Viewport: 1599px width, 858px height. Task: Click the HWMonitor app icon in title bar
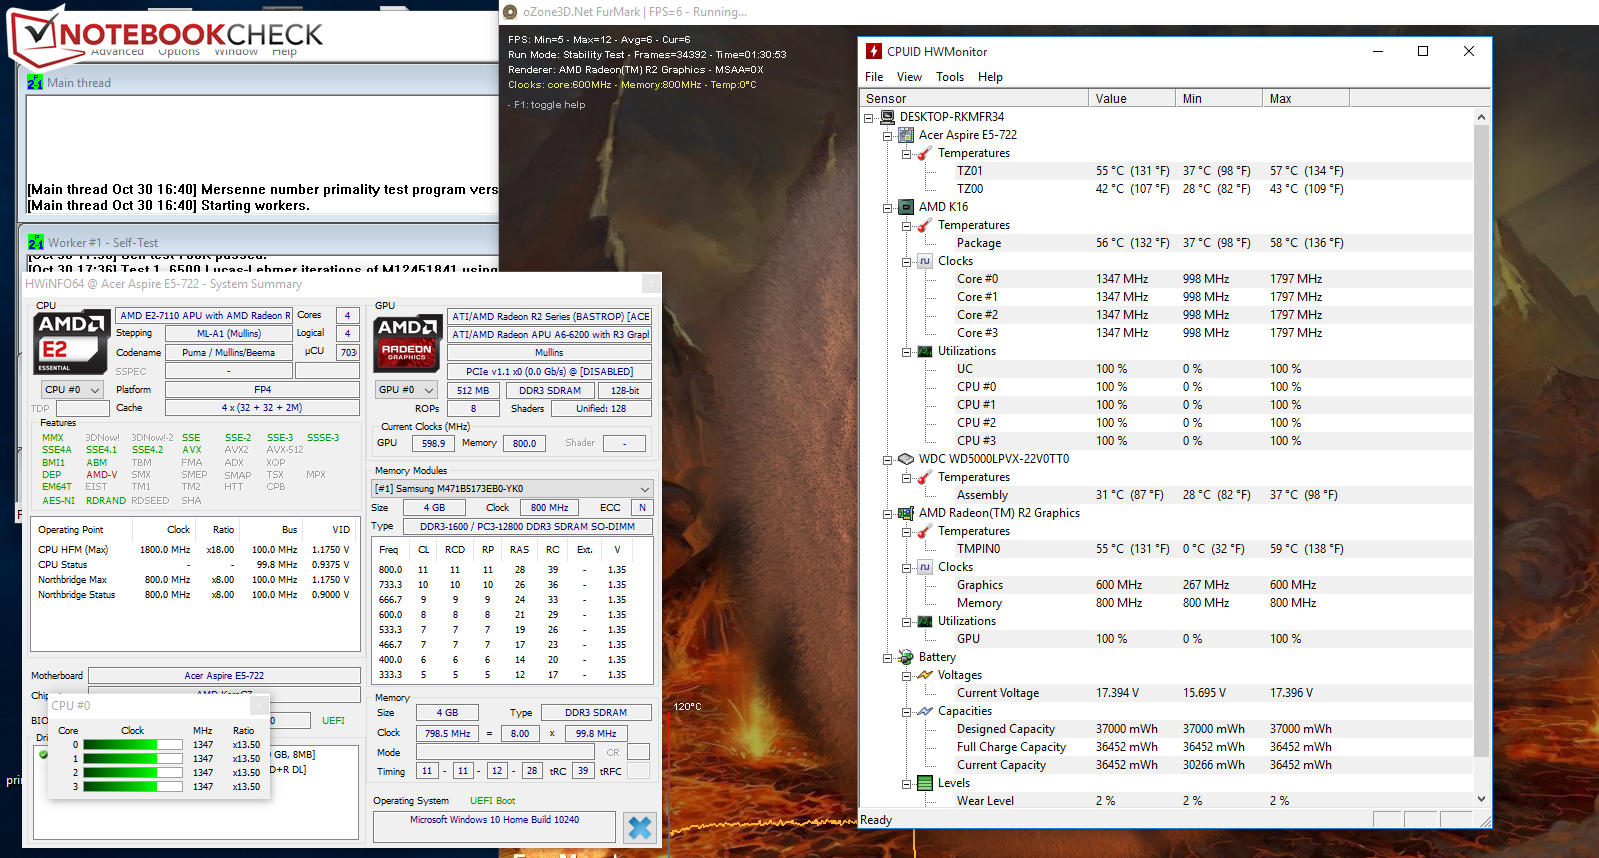pyautogui.click(x=874, y=51)
